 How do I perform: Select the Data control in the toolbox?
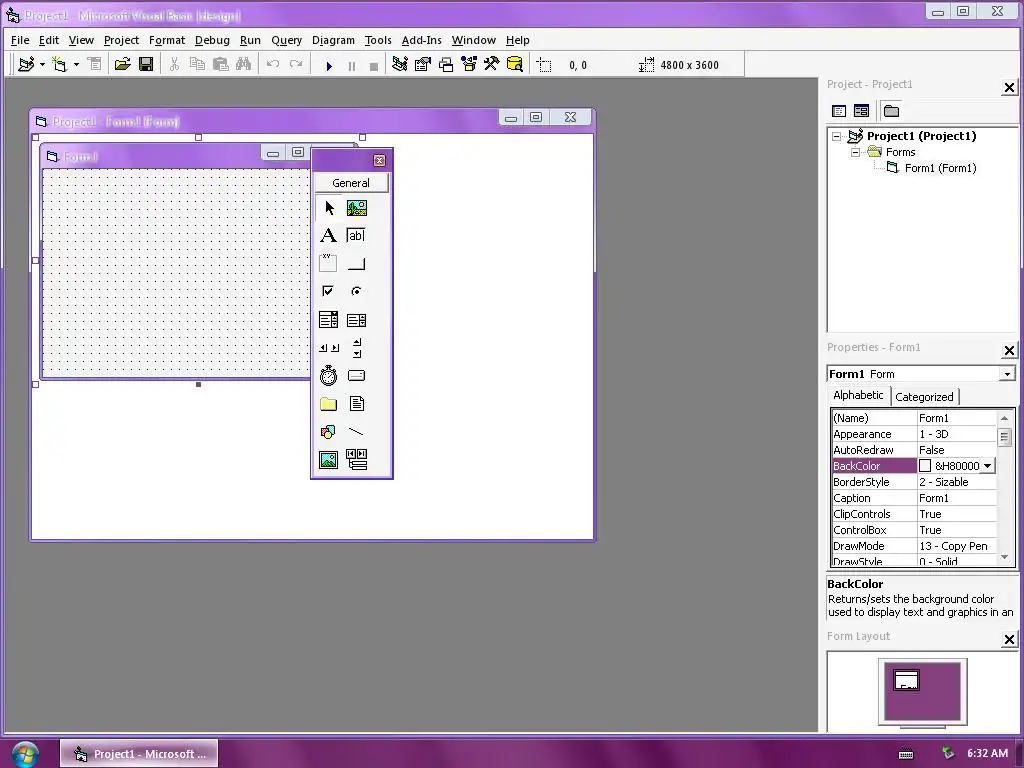357,460
